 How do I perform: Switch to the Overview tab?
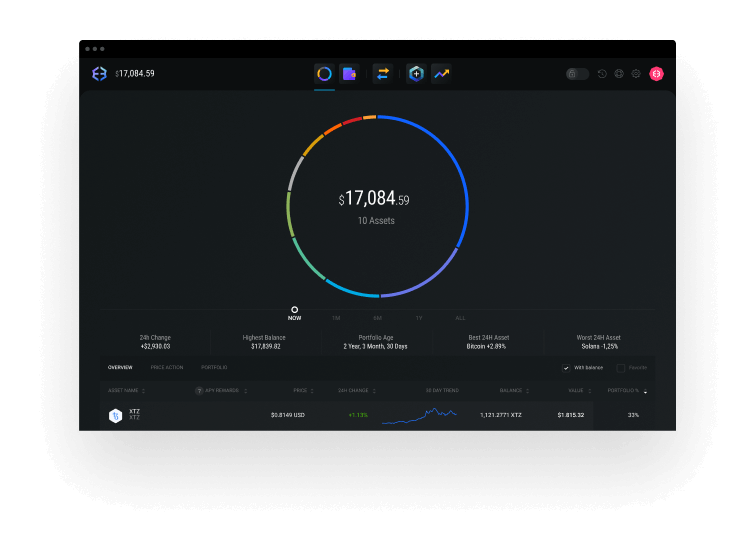[x=120, y=368]
